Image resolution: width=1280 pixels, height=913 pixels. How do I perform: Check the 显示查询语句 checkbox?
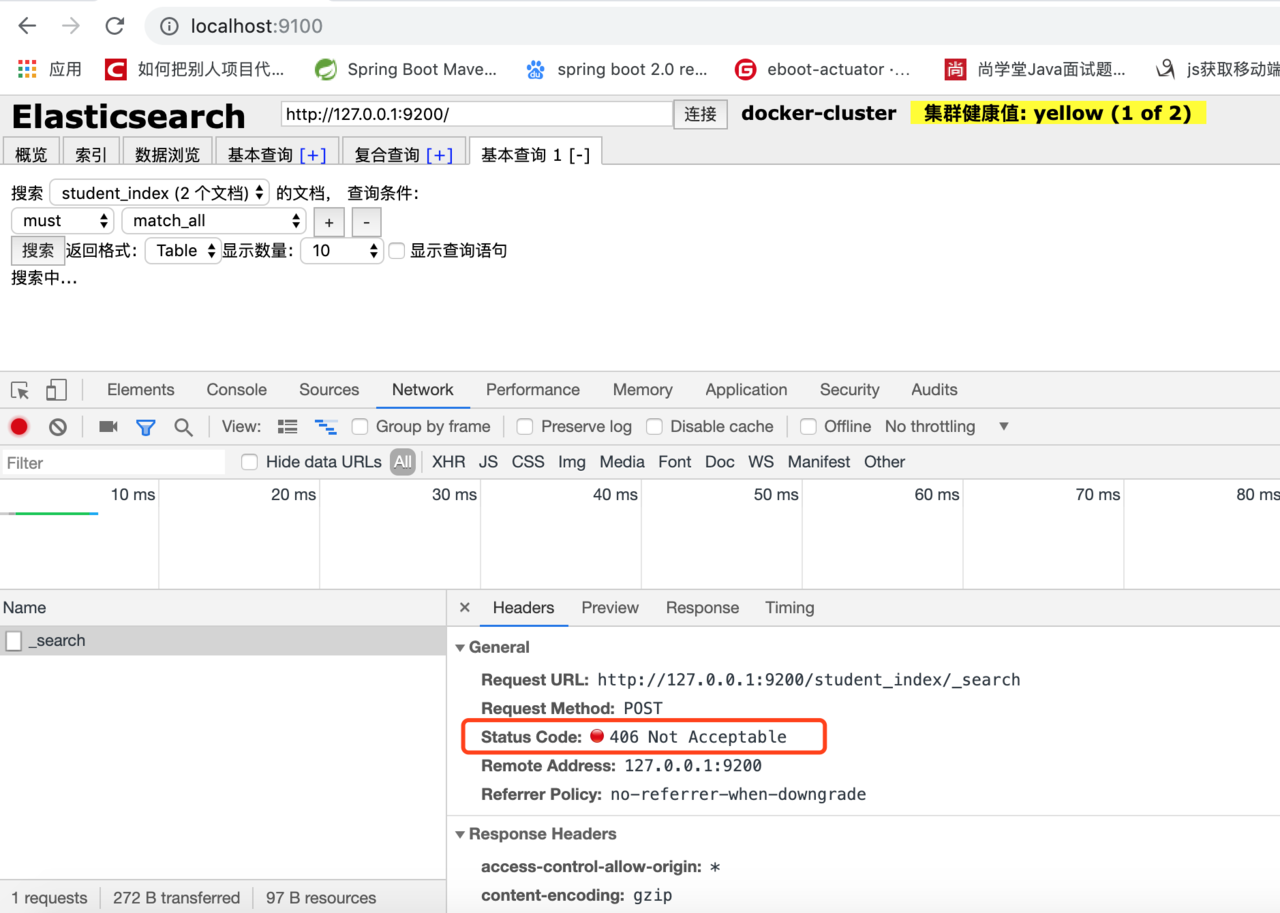point(397,251)
